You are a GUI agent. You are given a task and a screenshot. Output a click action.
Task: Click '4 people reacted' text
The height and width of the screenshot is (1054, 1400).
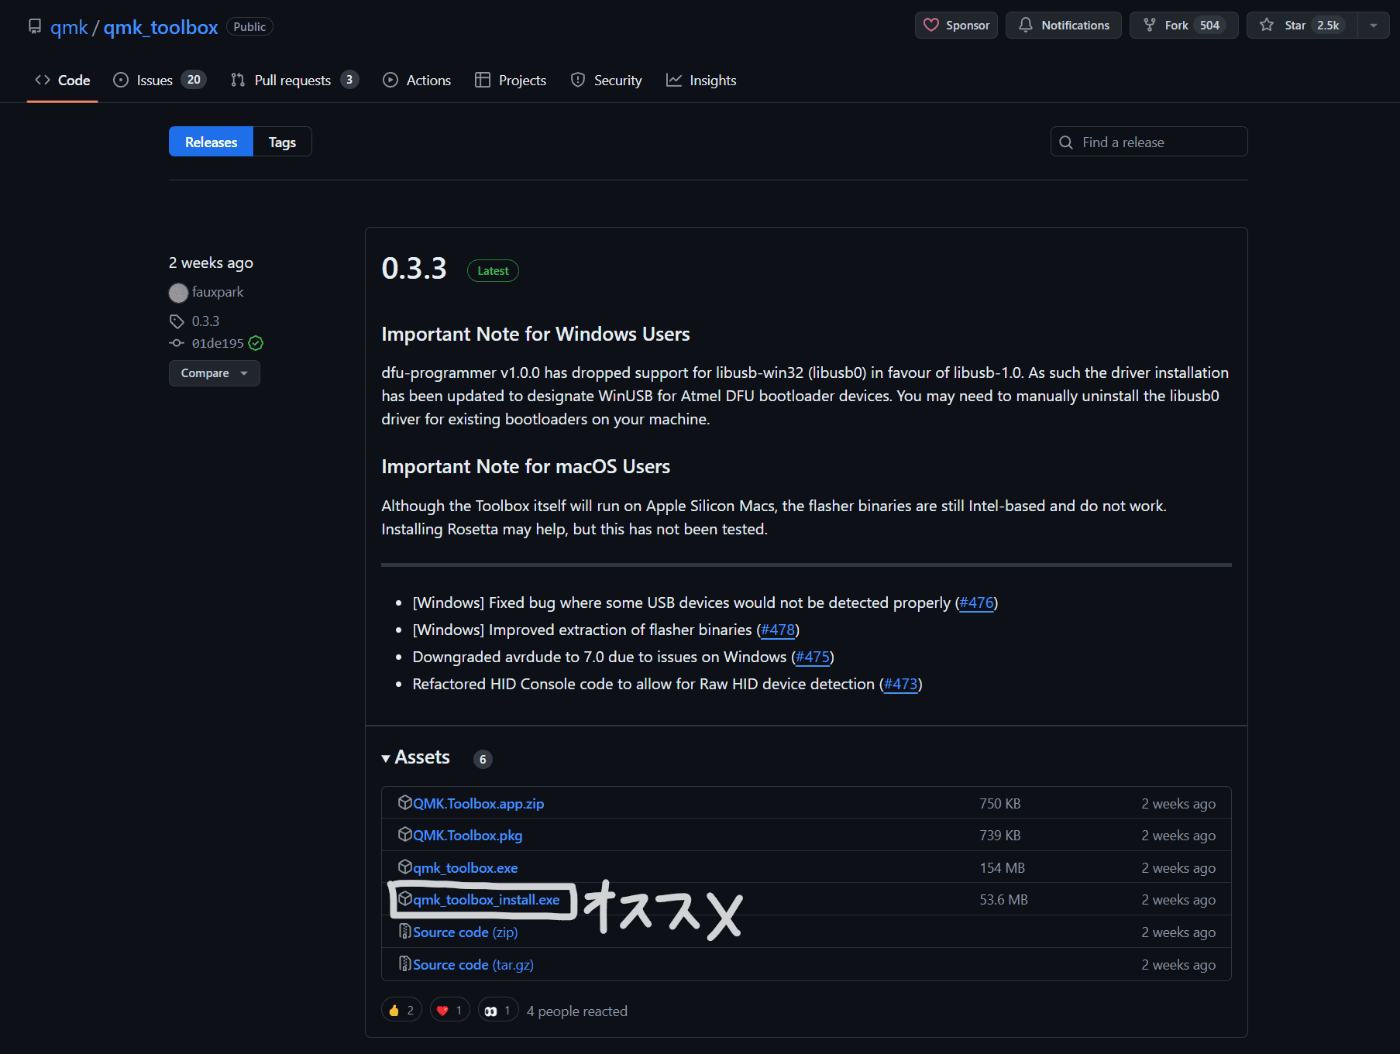pyautogui.click(x=577, y=1011)
